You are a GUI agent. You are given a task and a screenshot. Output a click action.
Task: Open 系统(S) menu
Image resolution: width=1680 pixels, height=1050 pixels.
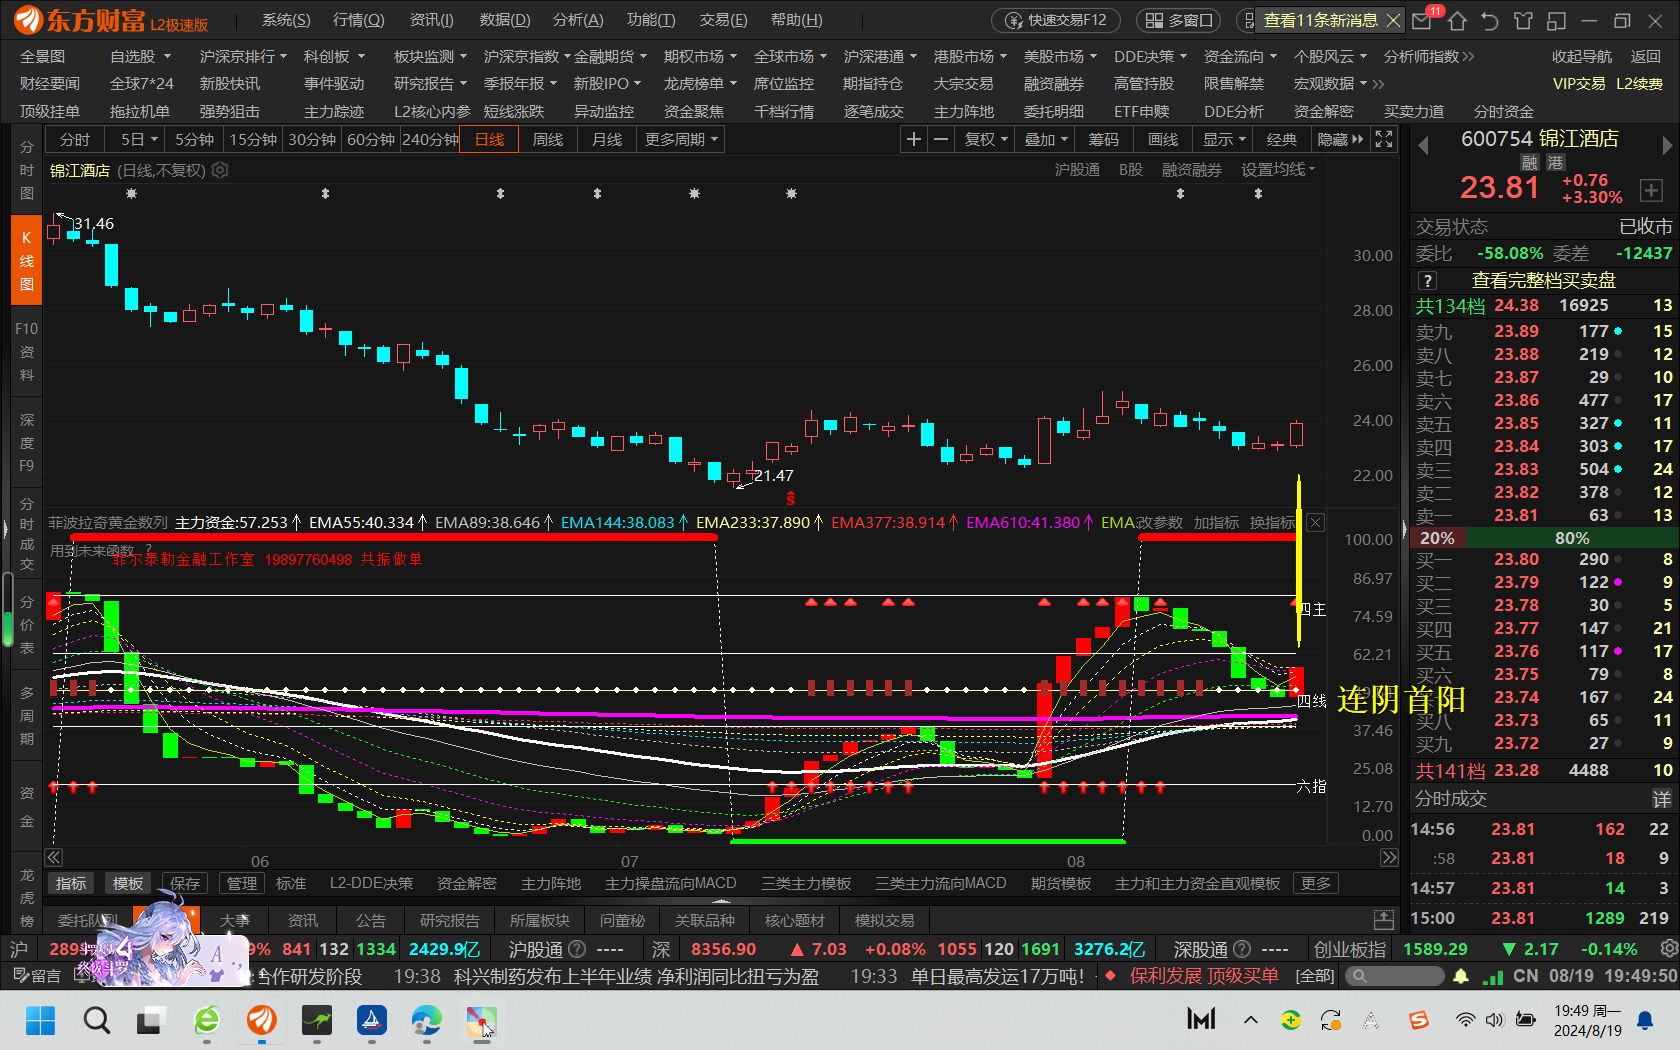[286, 20]
